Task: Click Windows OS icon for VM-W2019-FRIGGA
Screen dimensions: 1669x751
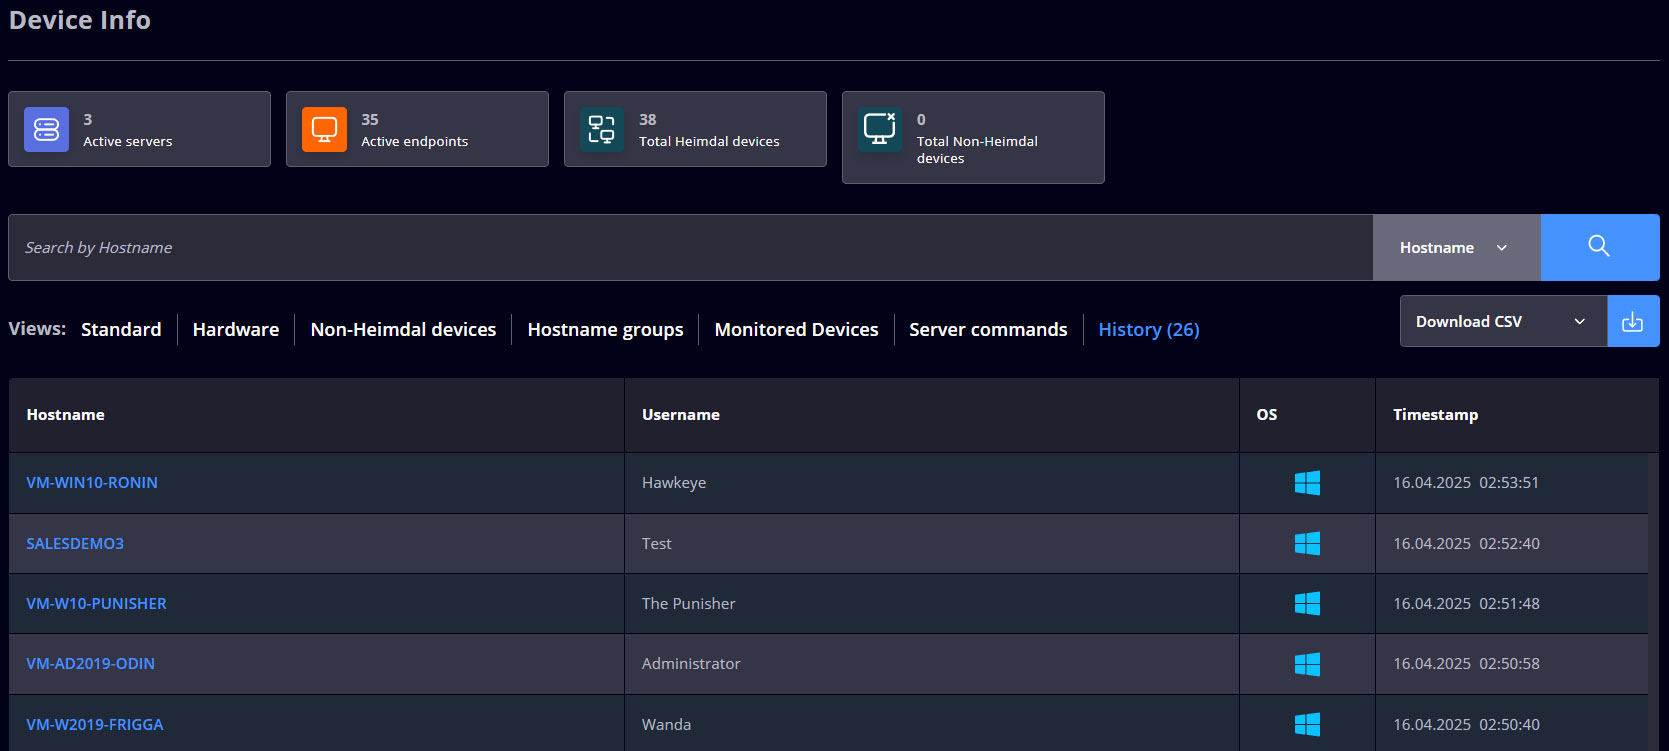Action: tap(1307, 724)
